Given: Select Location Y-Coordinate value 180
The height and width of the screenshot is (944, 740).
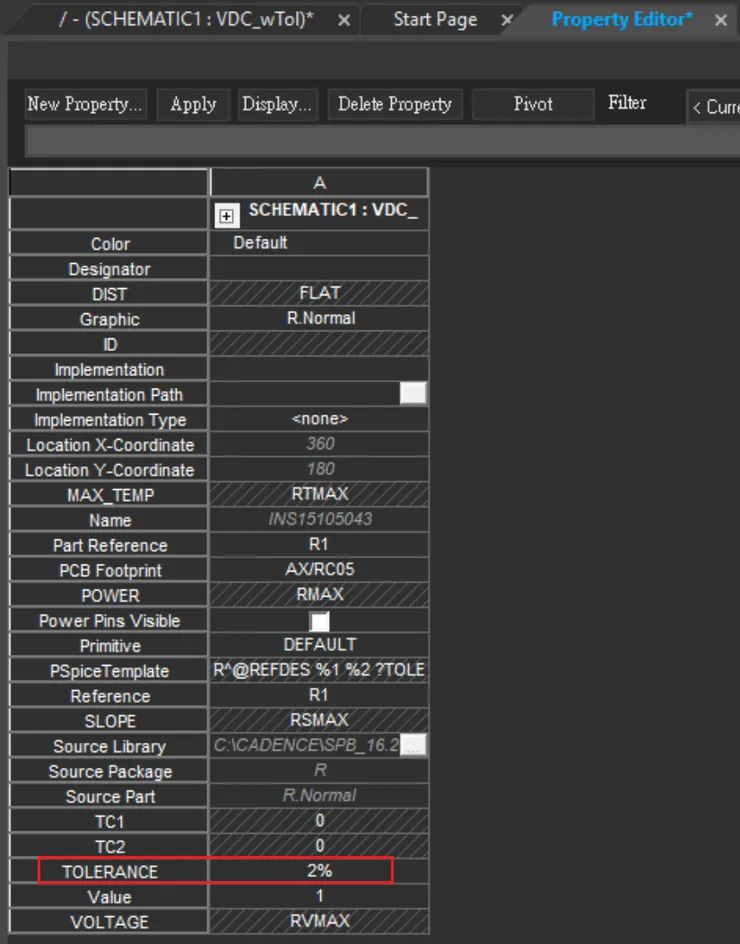Looking at the screenshot, I should (319, 469).
